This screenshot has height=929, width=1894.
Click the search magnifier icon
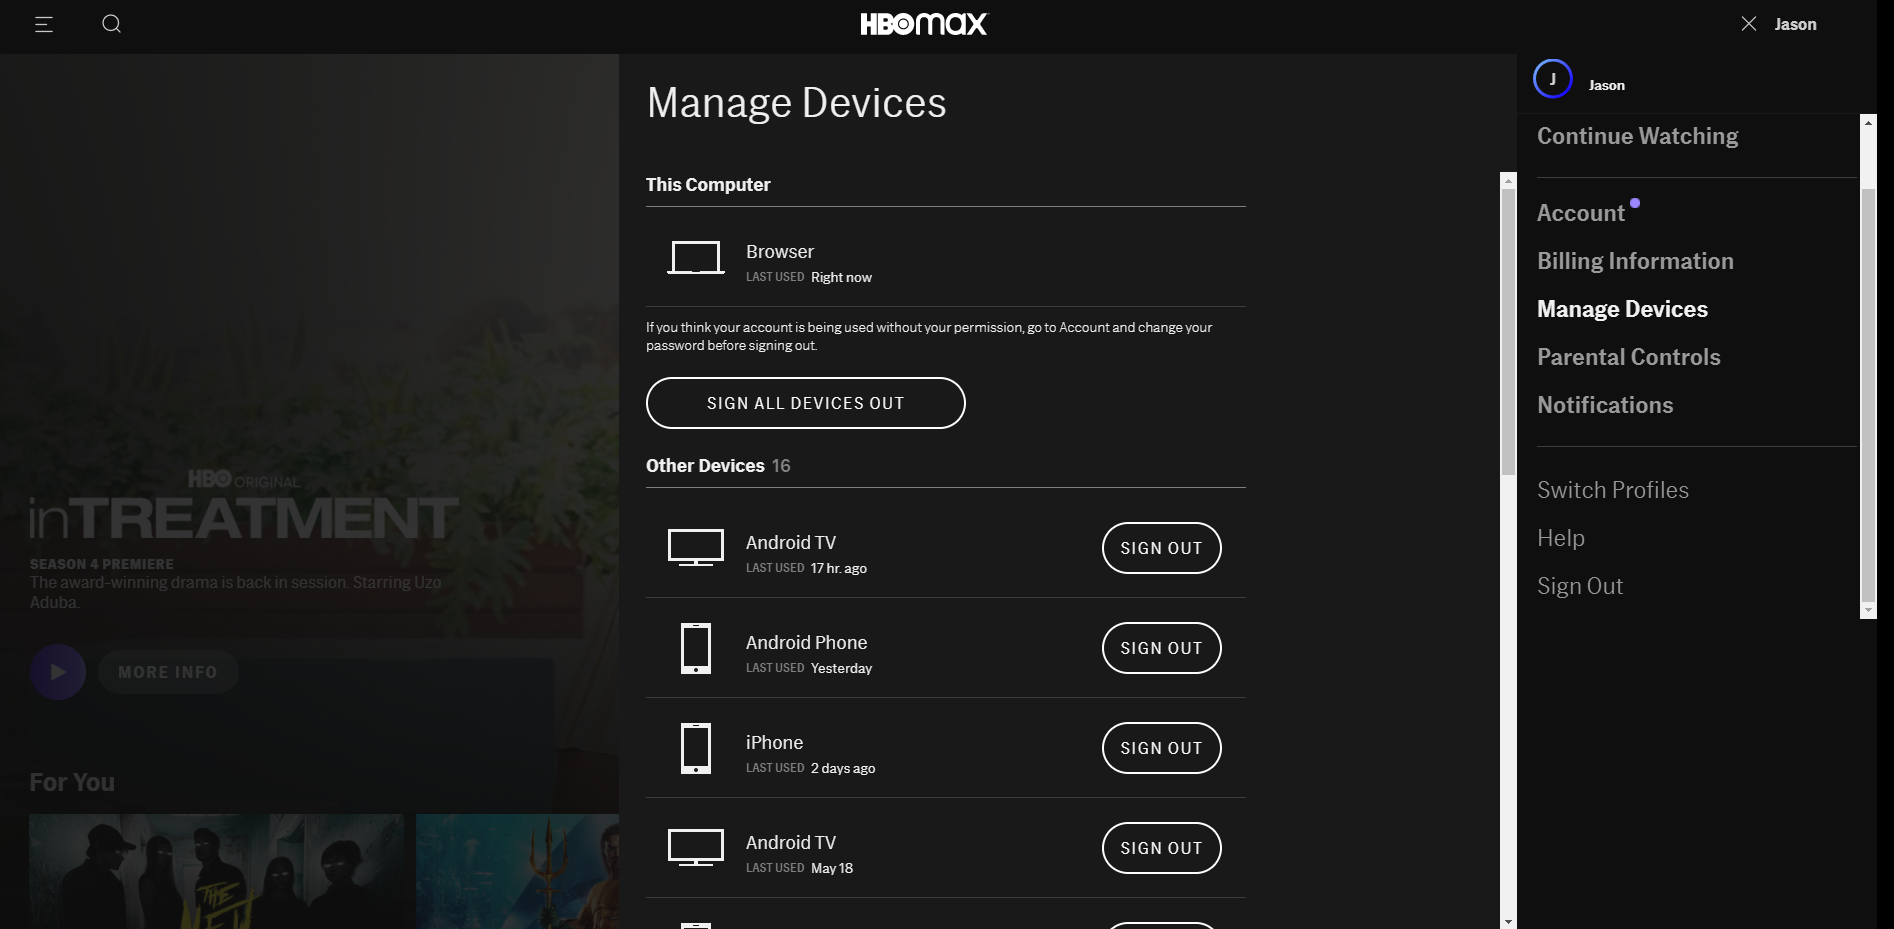click(x=112, y=24)
